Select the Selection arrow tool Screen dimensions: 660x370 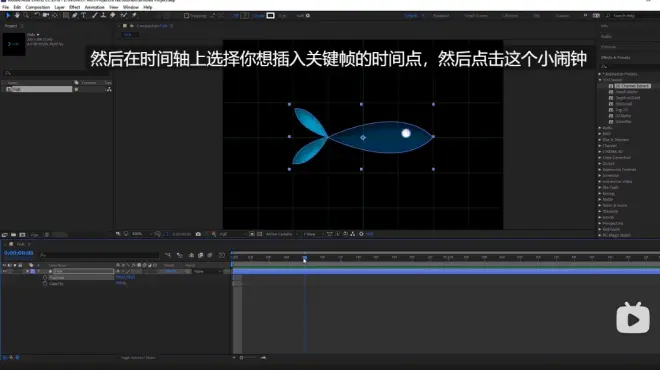(x=8, y=16)
